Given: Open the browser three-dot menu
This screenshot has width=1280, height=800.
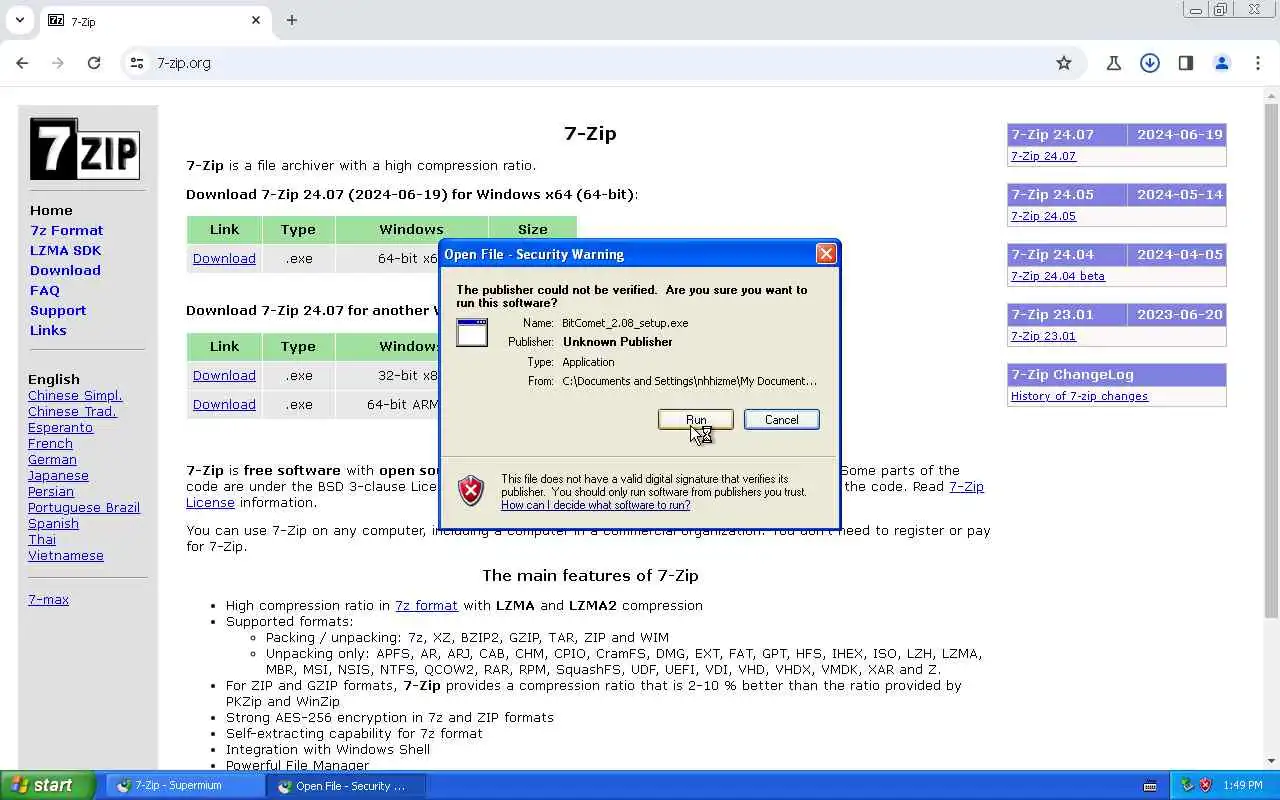Looking at the screenshot, I should coord(1258,63).
